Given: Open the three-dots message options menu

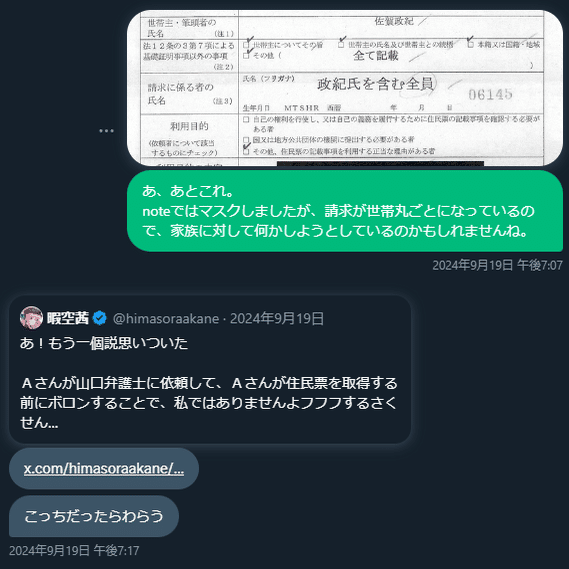Looking at the screenshot, I should (x=106, y=131).
